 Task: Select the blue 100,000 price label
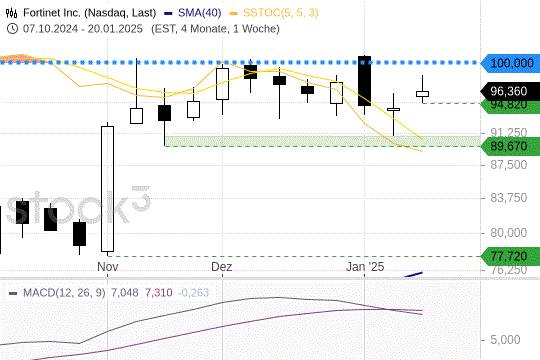(x=510, y=63)
